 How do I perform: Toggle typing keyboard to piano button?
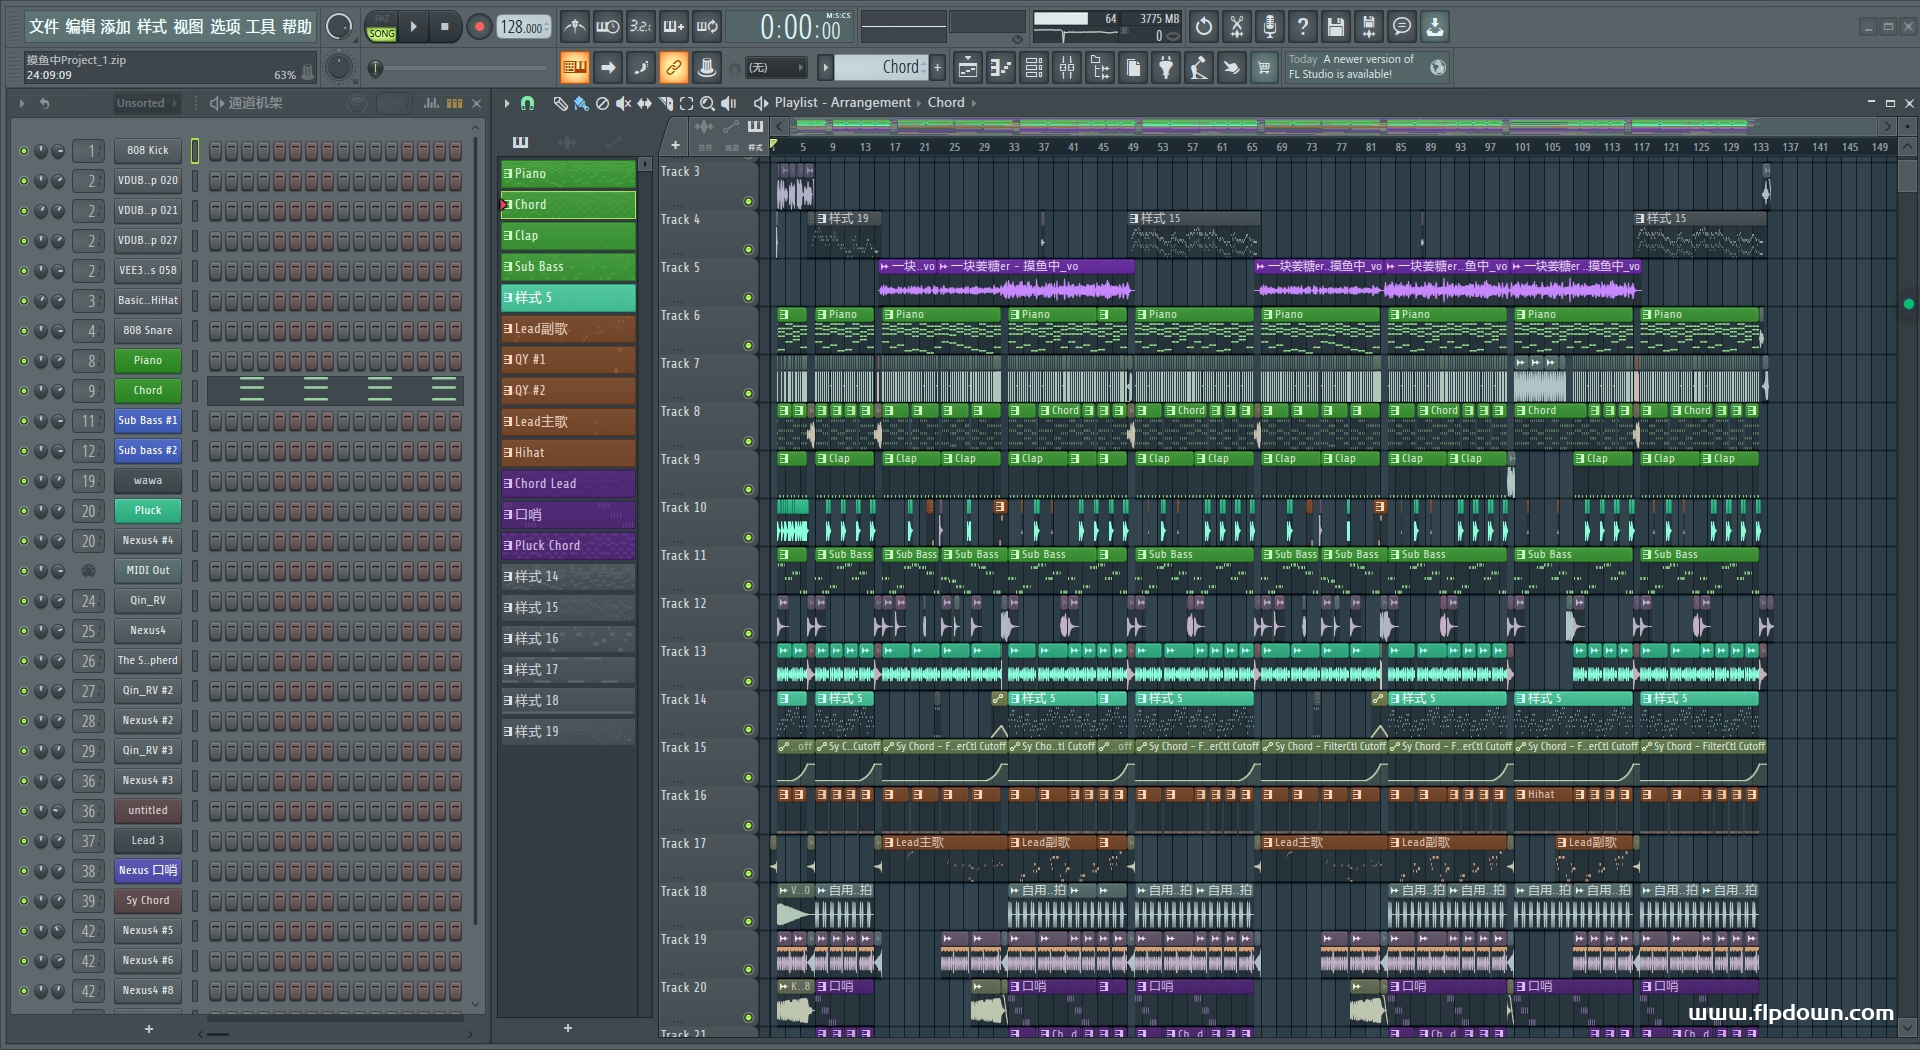point(574,68)
